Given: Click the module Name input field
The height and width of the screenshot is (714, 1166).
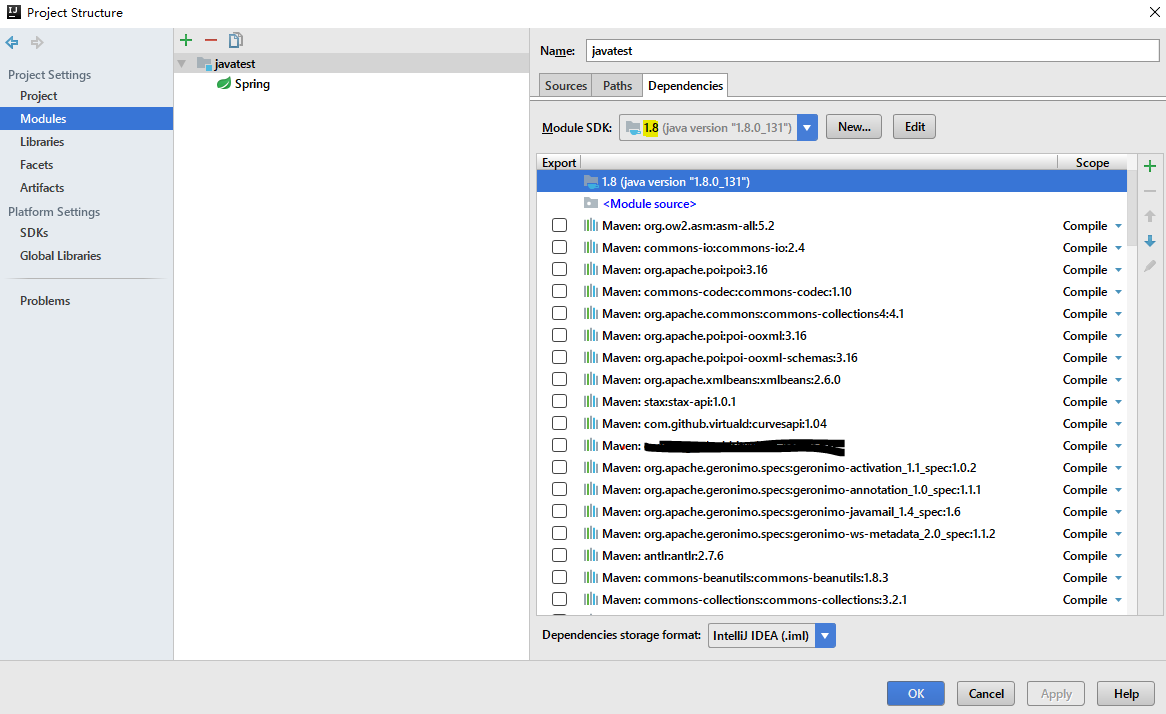Looking at the screenshot, I should click(872, 51).
